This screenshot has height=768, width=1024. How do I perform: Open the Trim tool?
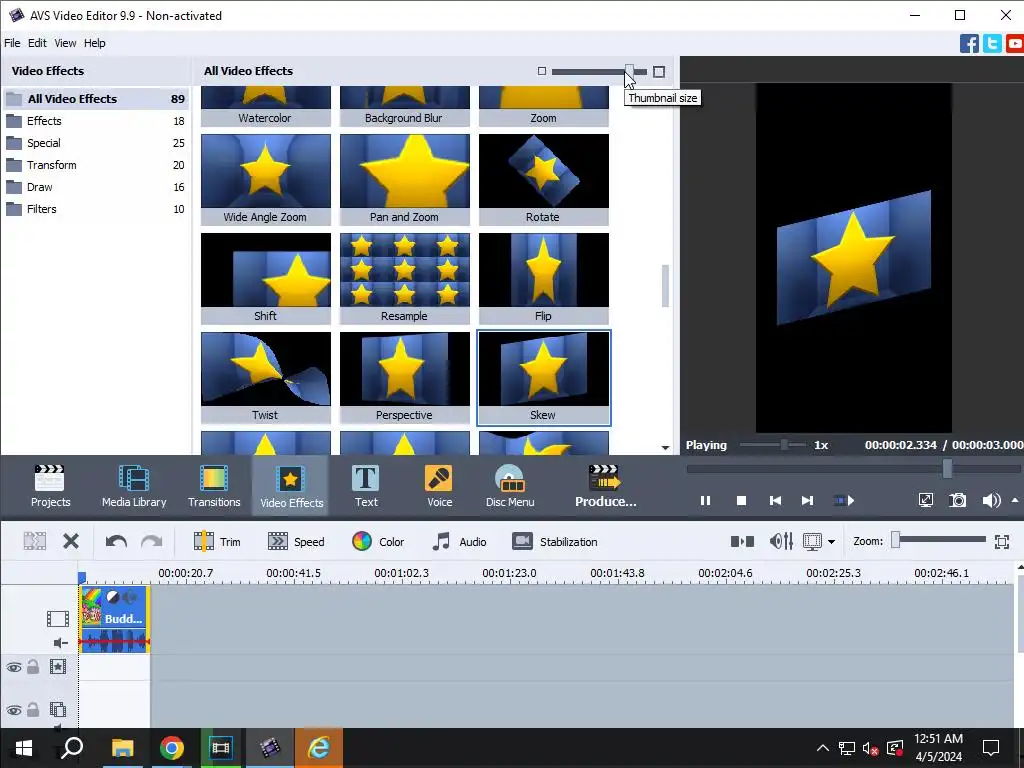coord(217,541)
